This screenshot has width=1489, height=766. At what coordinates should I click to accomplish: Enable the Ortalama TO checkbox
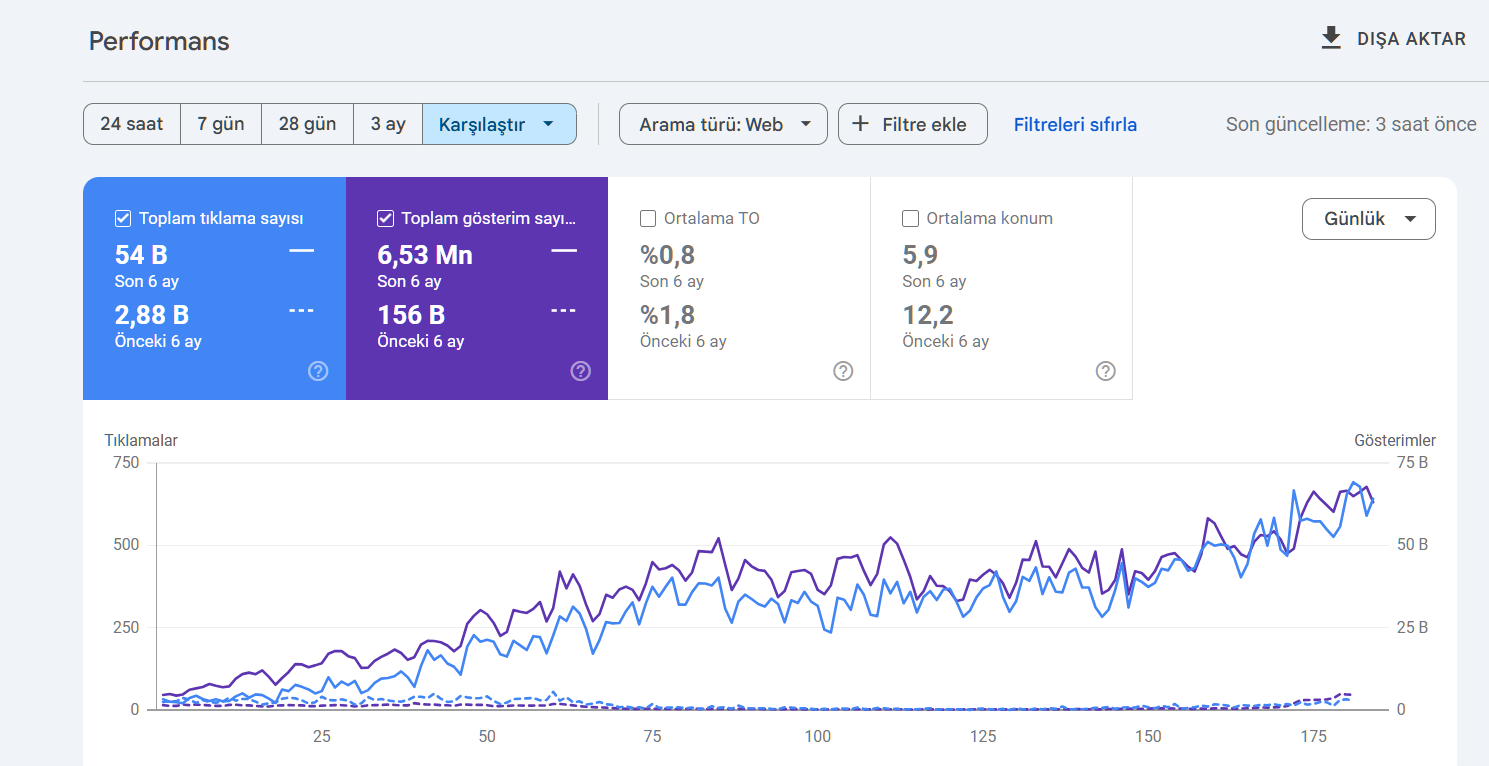point(648,218)
